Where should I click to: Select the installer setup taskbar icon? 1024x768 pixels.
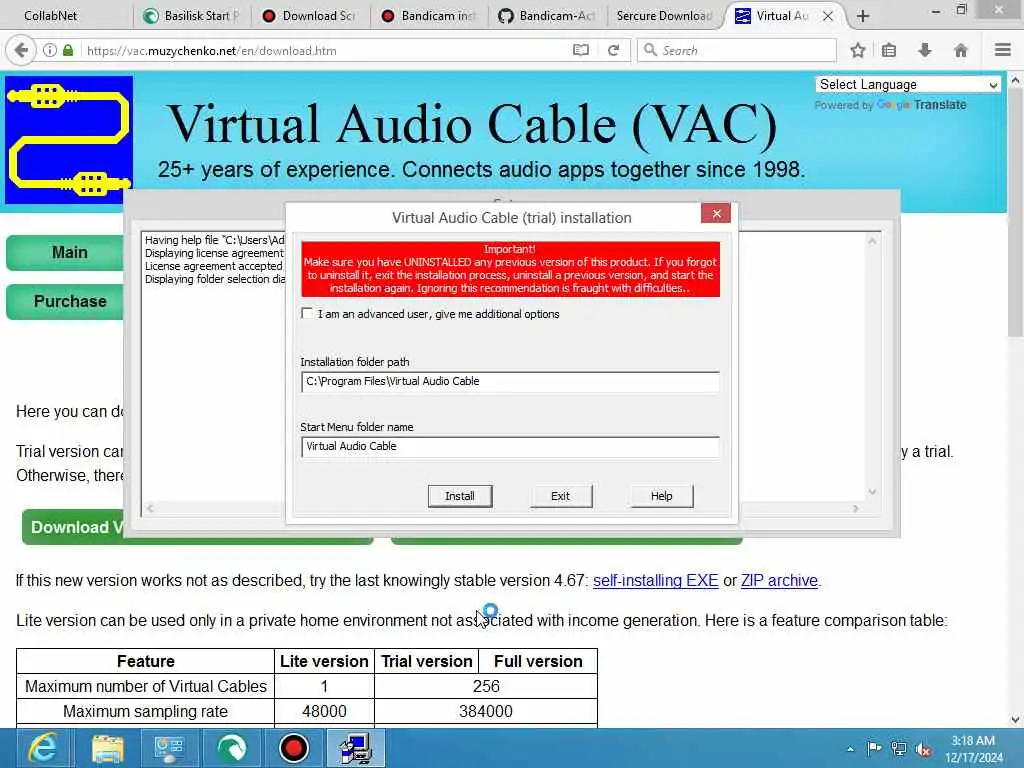(355, 748)
